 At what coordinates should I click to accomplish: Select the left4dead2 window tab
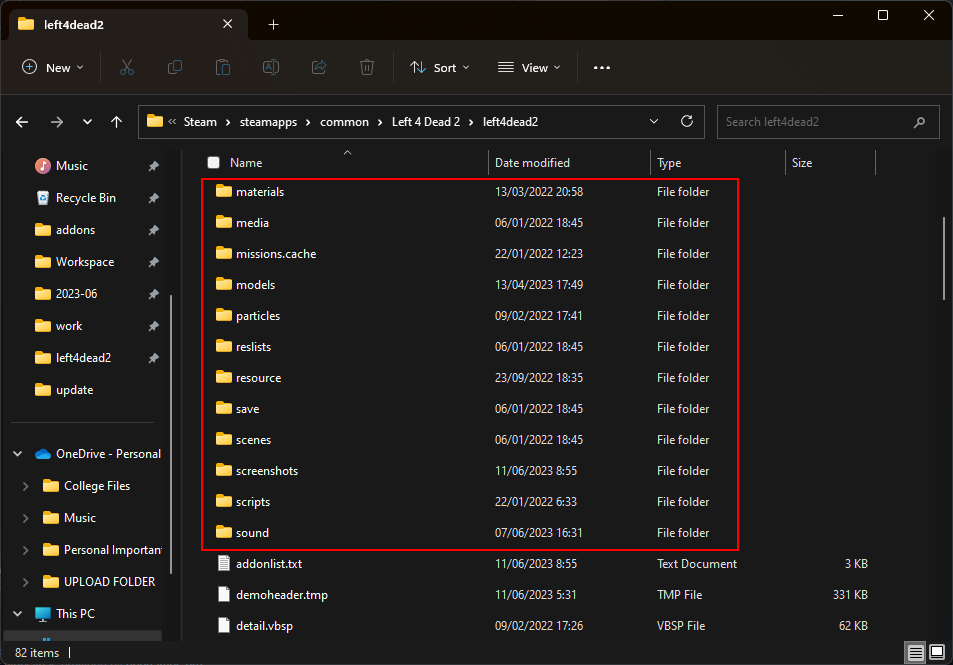[126, 24]
